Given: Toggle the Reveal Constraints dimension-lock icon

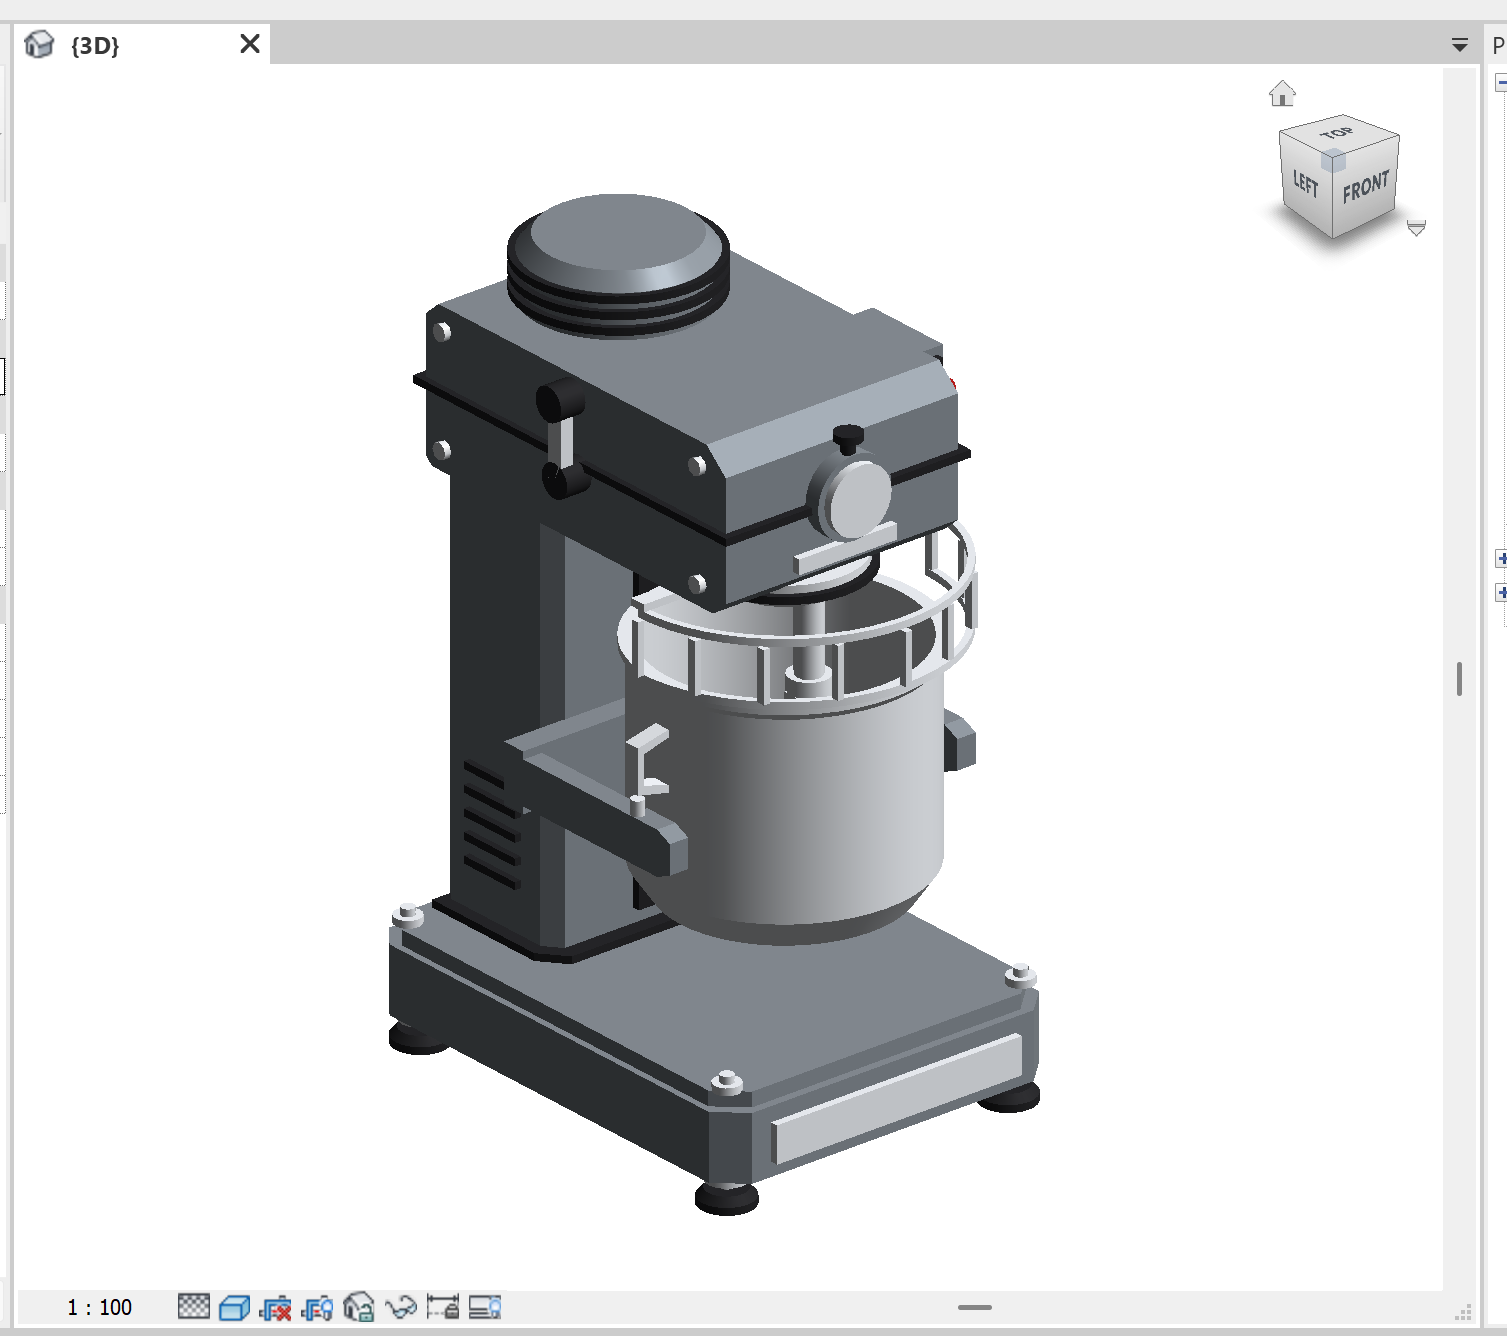Looking at the screenshot, I should pos(443,1307).
